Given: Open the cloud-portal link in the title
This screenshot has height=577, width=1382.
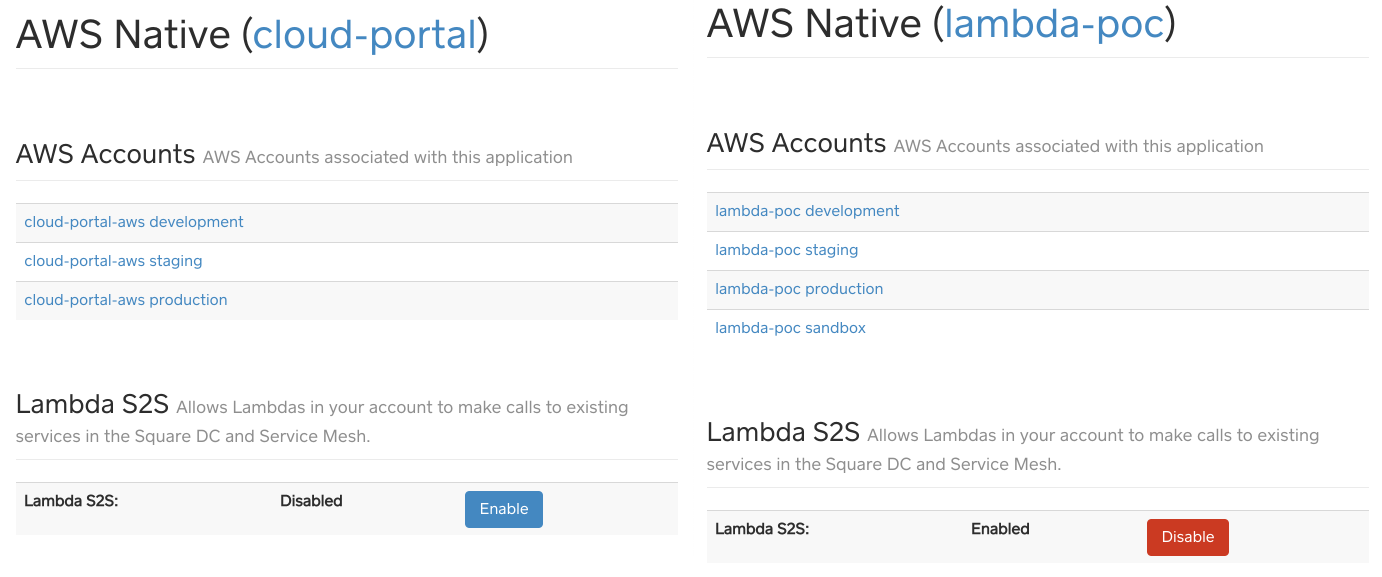Looking at the screenshot, I should (364, 35).
